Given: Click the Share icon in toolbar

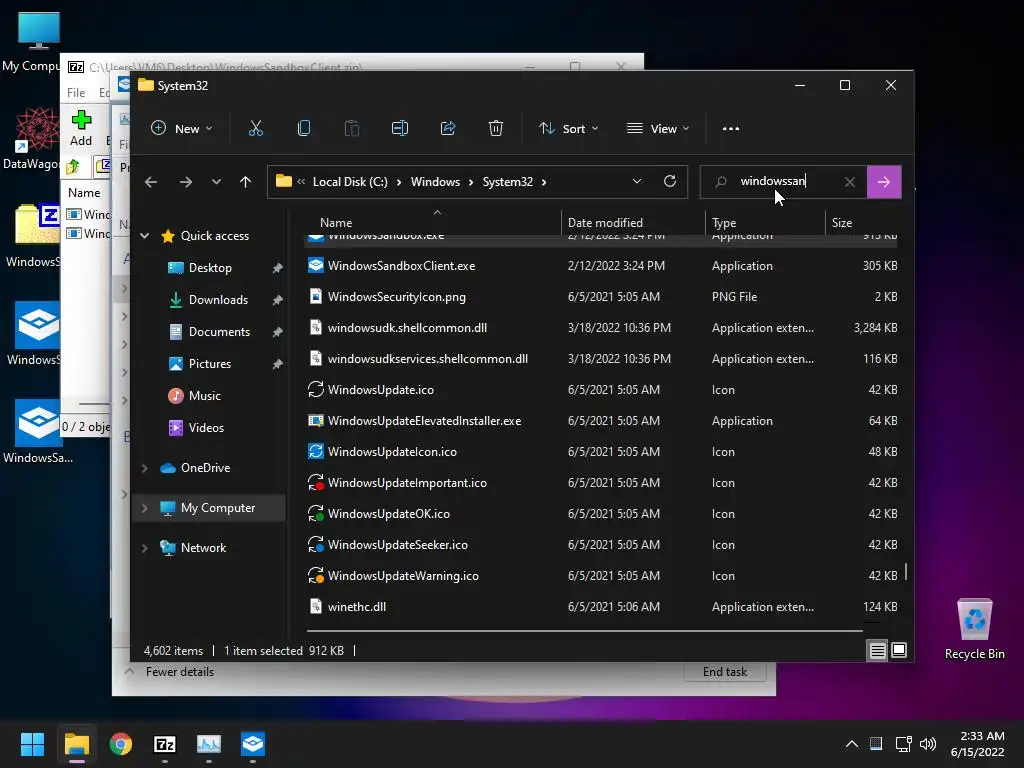Looking at the screenshot, I should click(x=448, y=129).
